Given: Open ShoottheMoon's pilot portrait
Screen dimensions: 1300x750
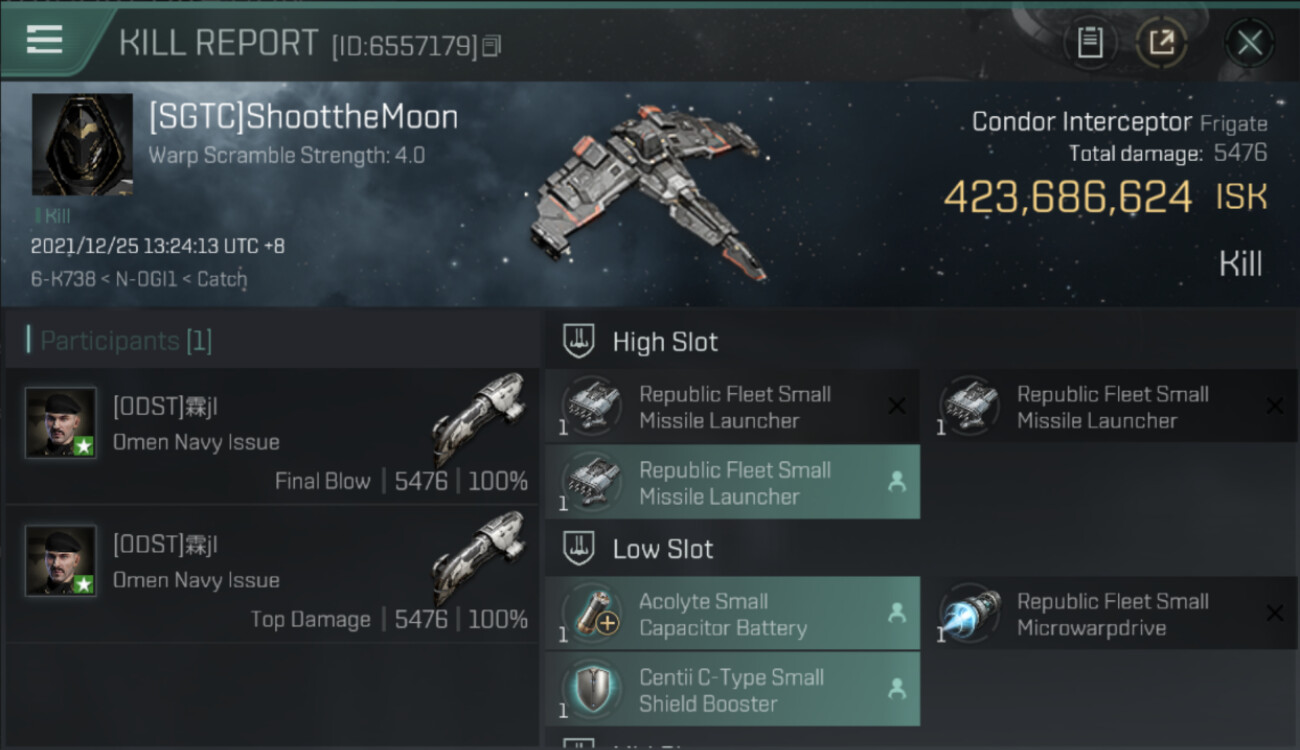Looking at the screenshot, I should click(82, 144).
